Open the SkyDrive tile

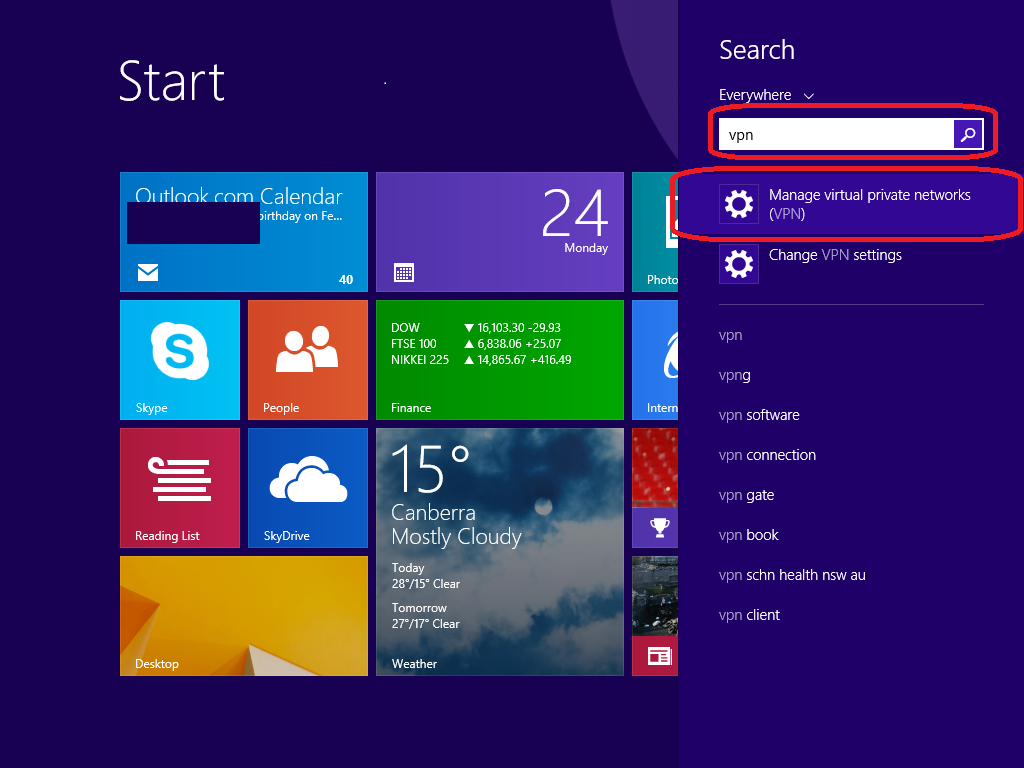[308, 488]
